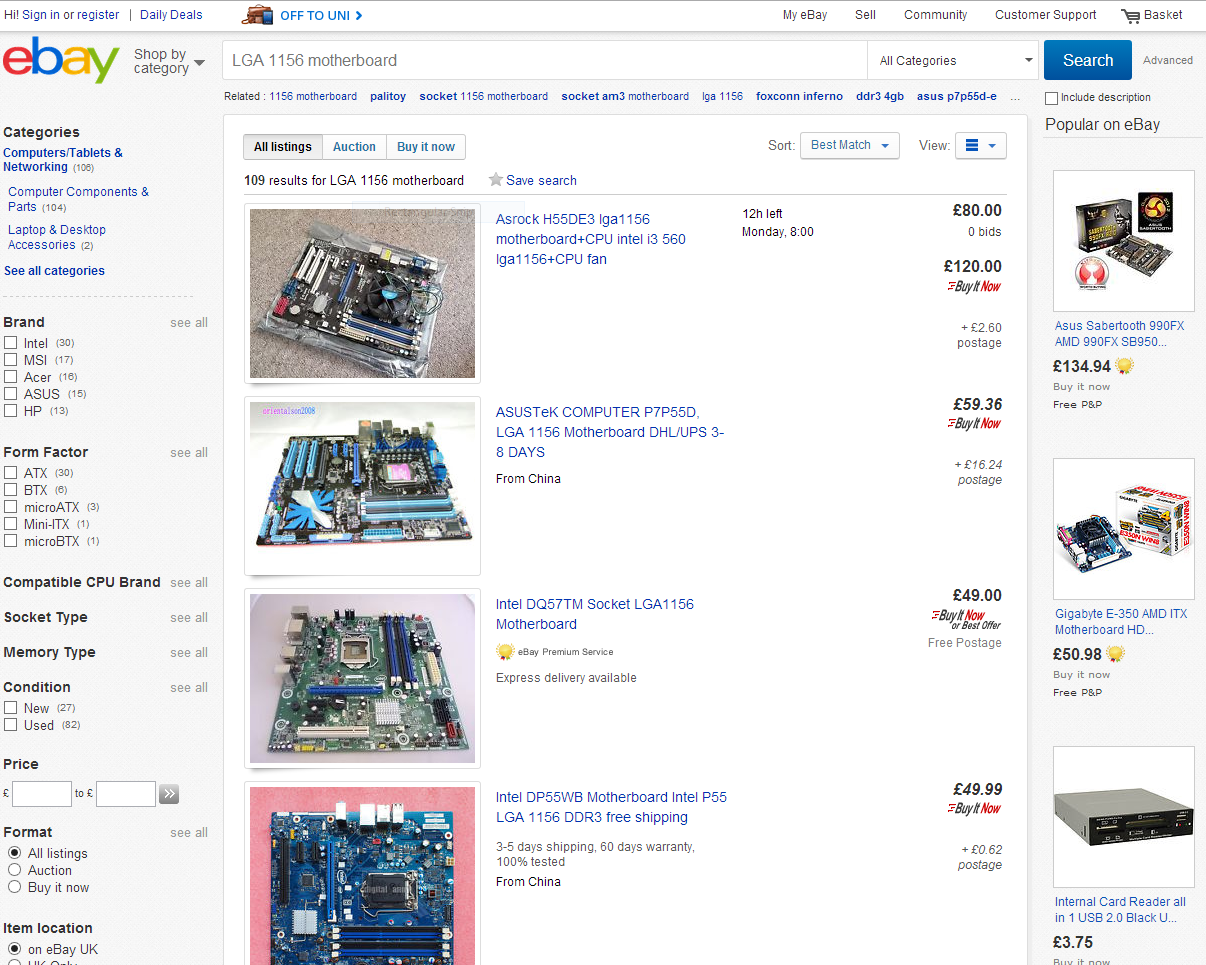The width and height of the screenshot is (1206, 965).
Task: Click the blue Search button
Action: [x=1088, y=60]
